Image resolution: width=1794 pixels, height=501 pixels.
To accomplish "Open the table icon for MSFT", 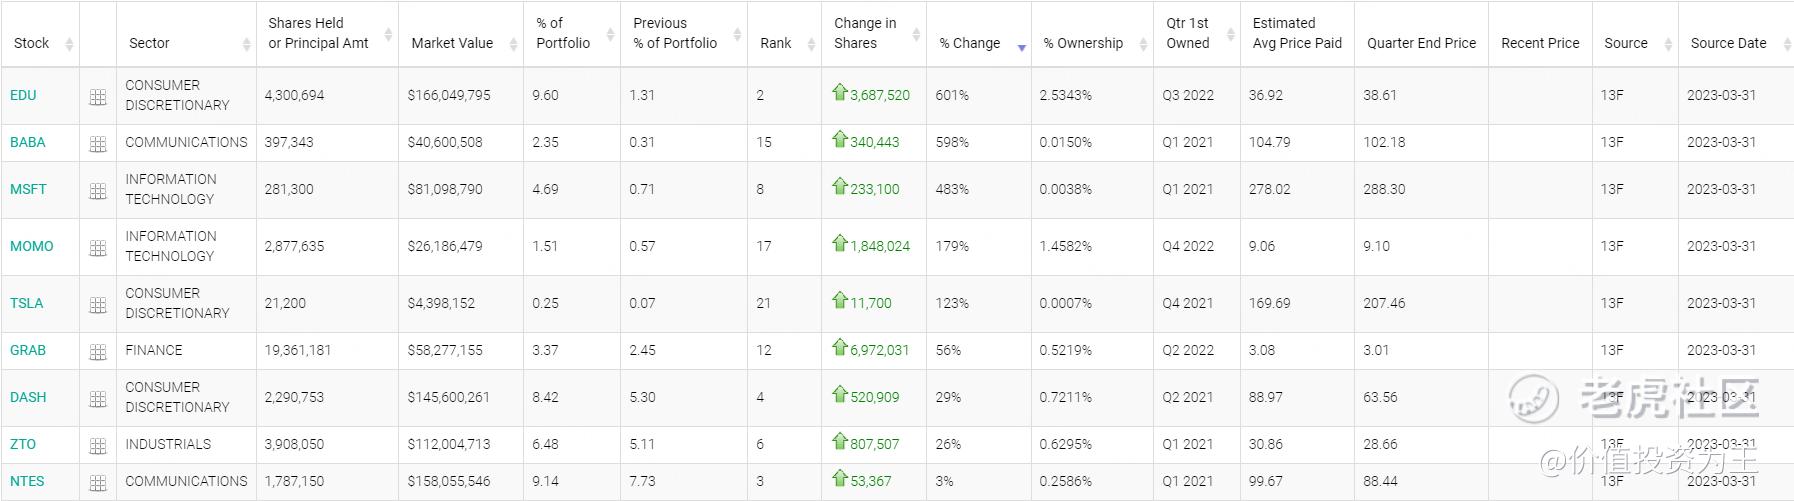I will [x=98, y=191].
